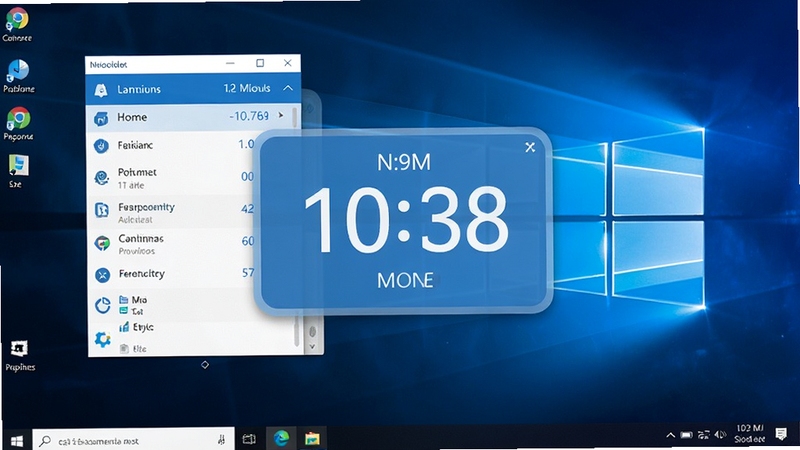Viewport: 800px width, 450px height.
Task: Open Task View on the taskbar
Action: 249,439
